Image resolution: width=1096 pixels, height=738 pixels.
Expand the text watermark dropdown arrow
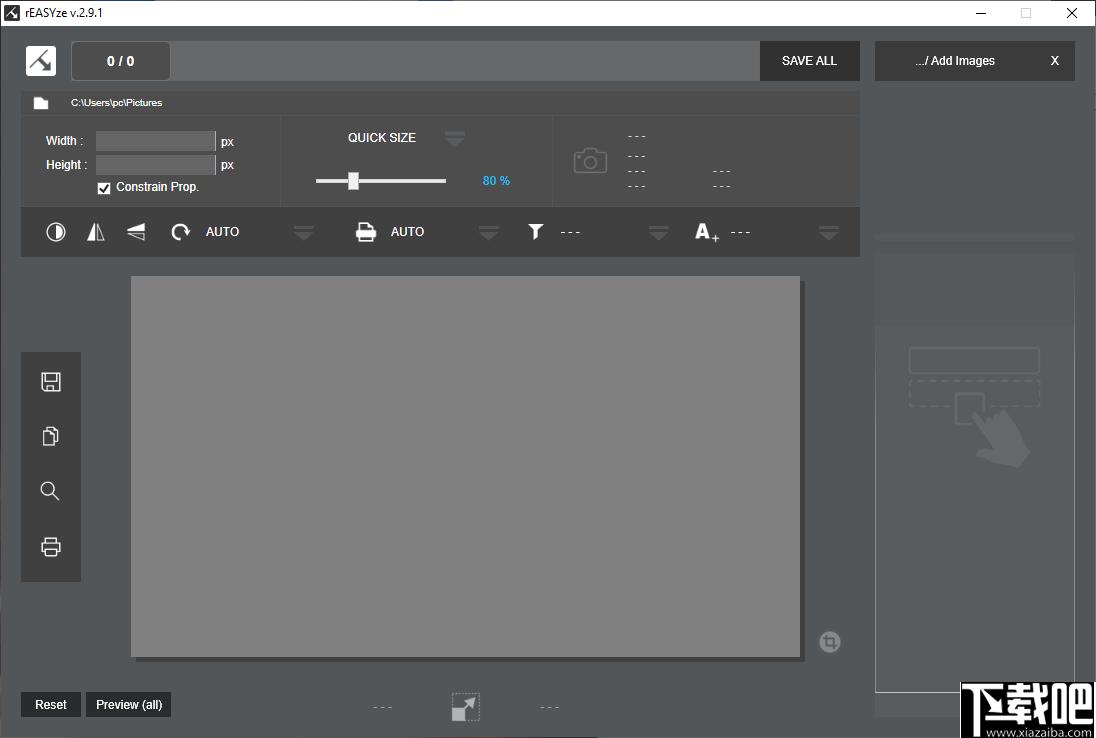[829, 233]
